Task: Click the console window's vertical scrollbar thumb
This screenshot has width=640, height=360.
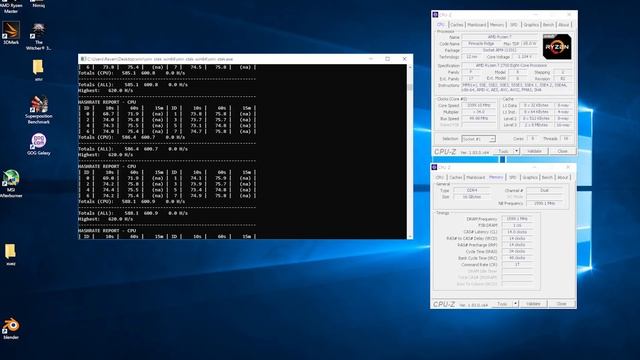Action: click(410, 87)
